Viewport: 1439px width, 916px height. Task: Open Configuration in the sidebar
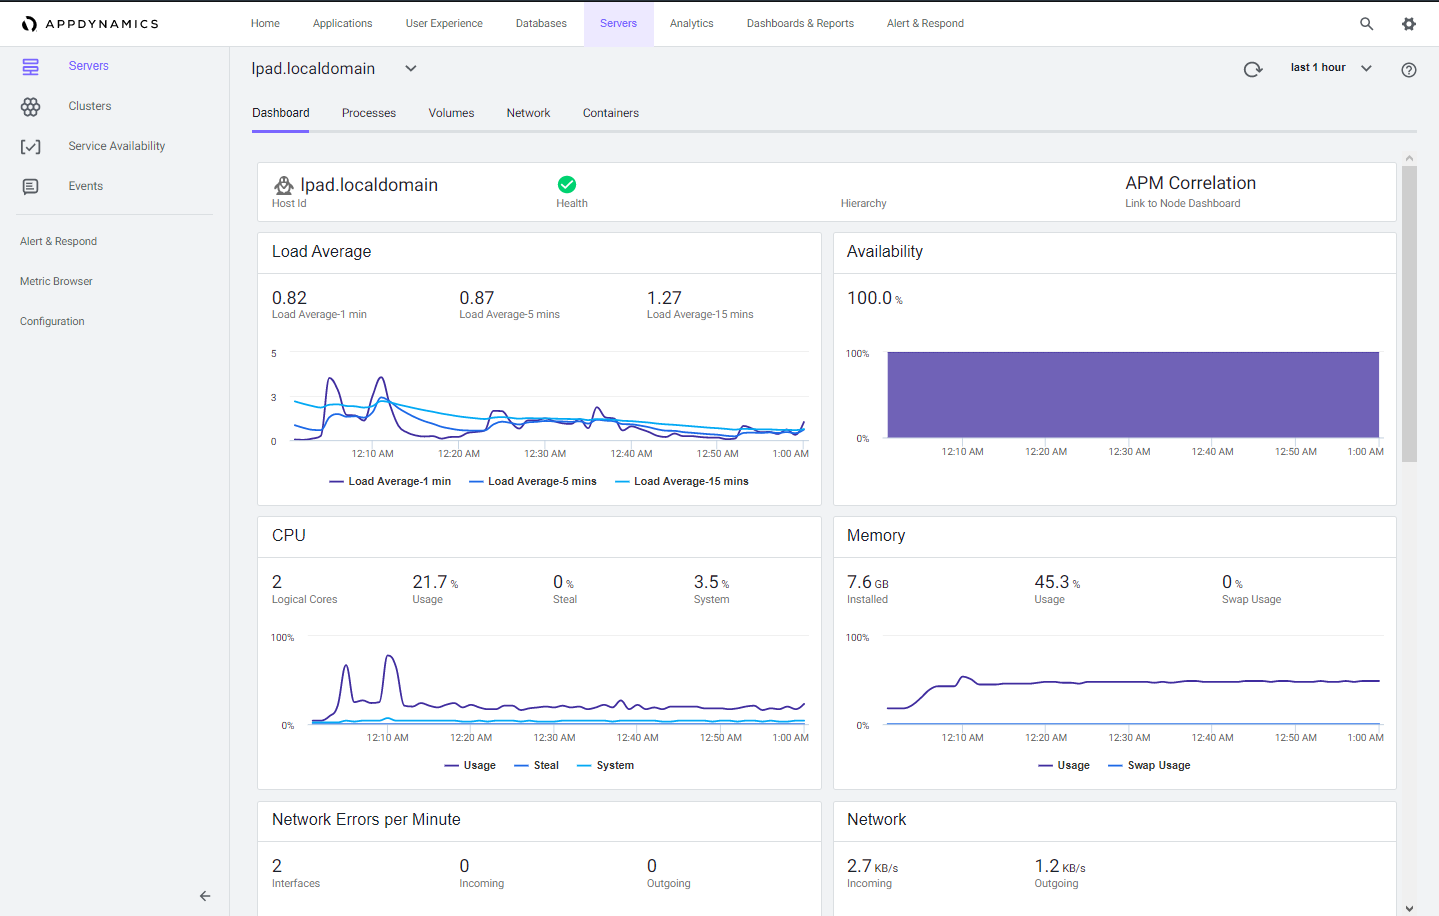coord(52,321)
